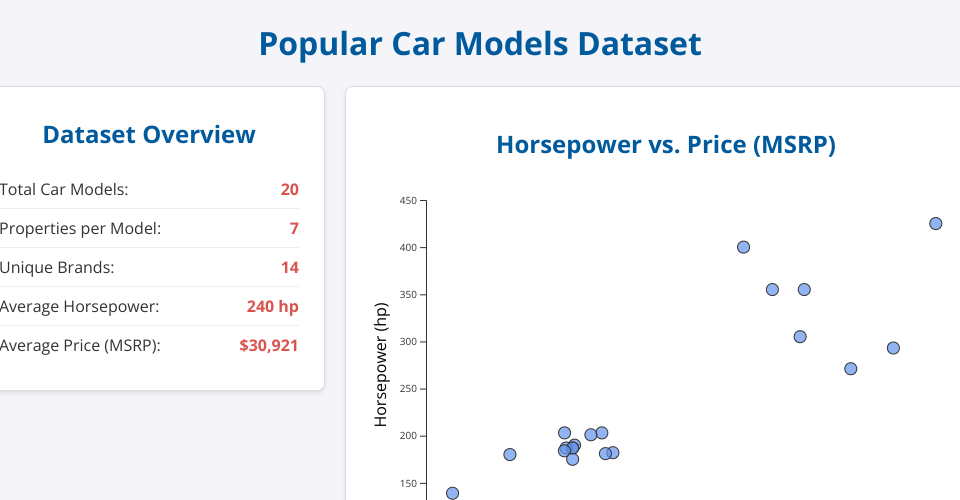Select the data point near 305 horsepower
Image resolution: width=960 pixels, height=500 pixels.
[800, 337]
